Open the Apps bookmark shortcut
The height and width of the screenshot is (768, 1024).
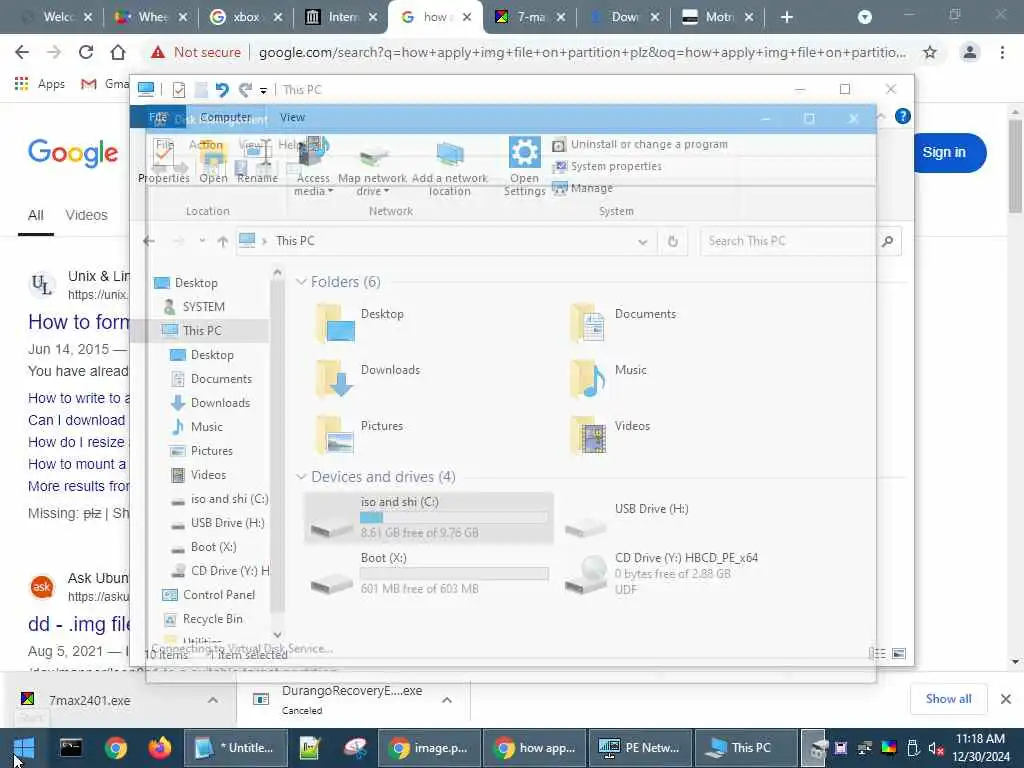[39, 84]
